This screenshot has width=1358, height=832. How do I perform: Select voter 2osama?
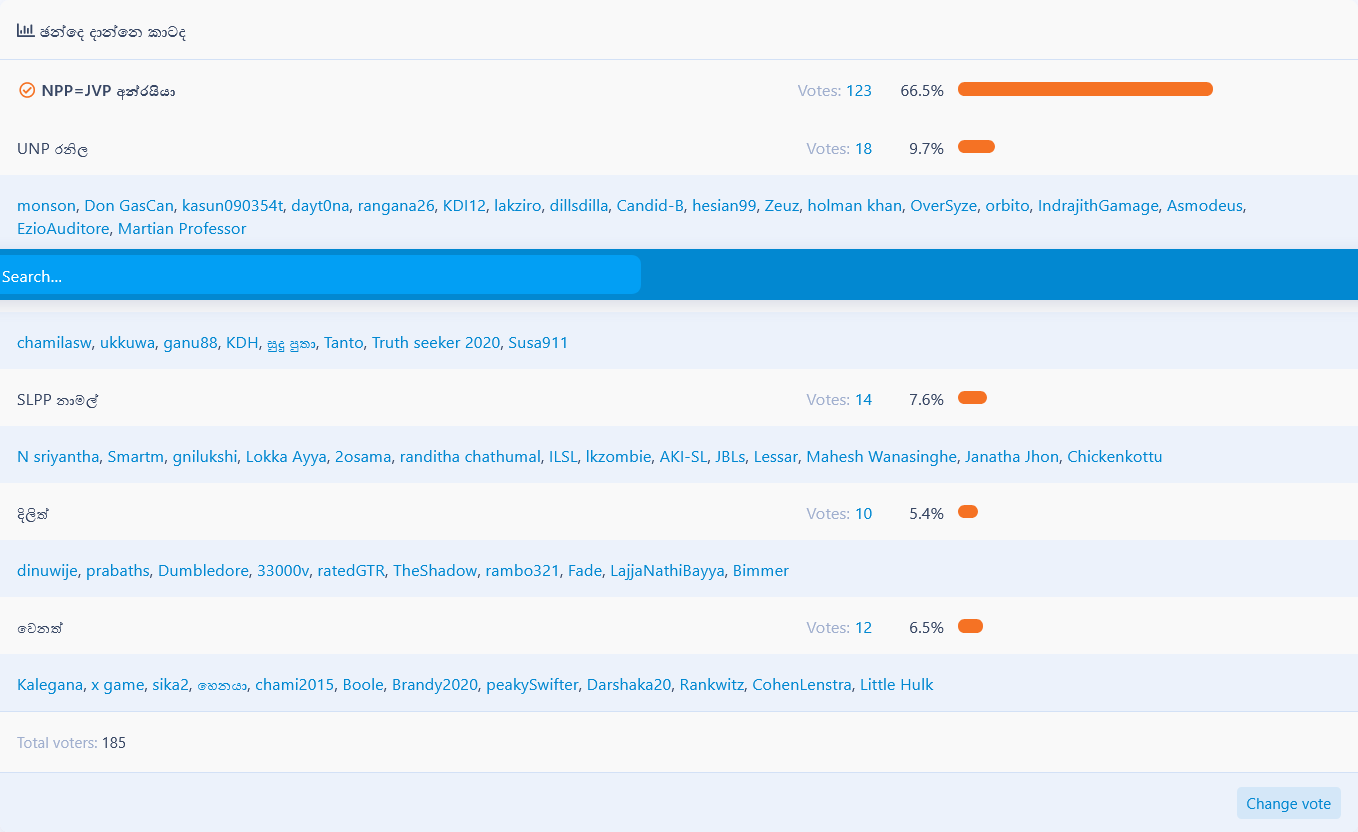[363, 457]
